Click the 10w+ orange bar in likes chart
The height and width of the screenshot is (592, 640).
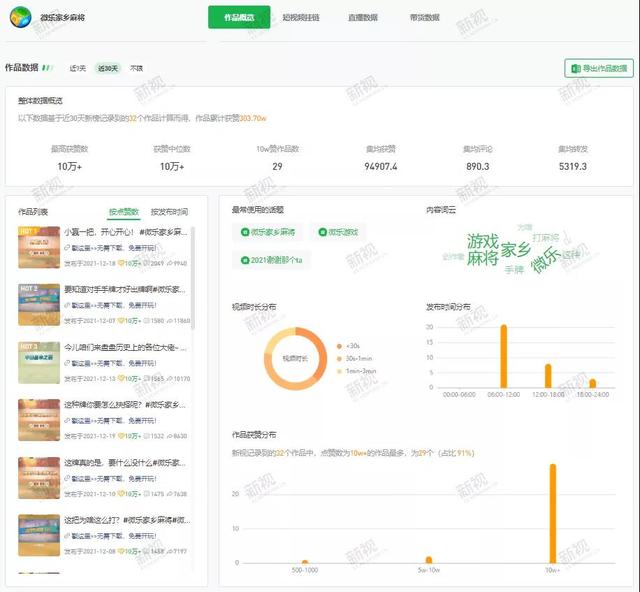click(552, 513)
